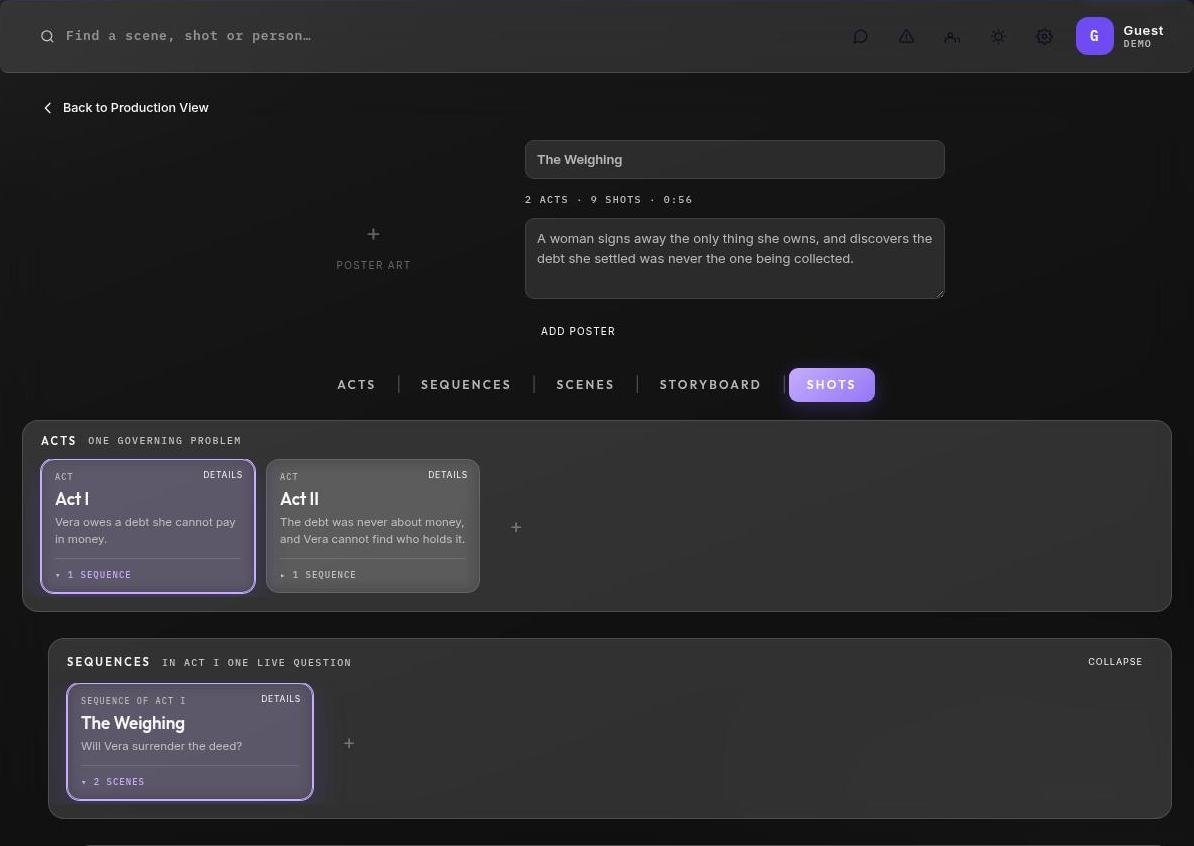Screen dimensions: 1194x846
Task: Click the Add Poster button
Action: point(578,331)
